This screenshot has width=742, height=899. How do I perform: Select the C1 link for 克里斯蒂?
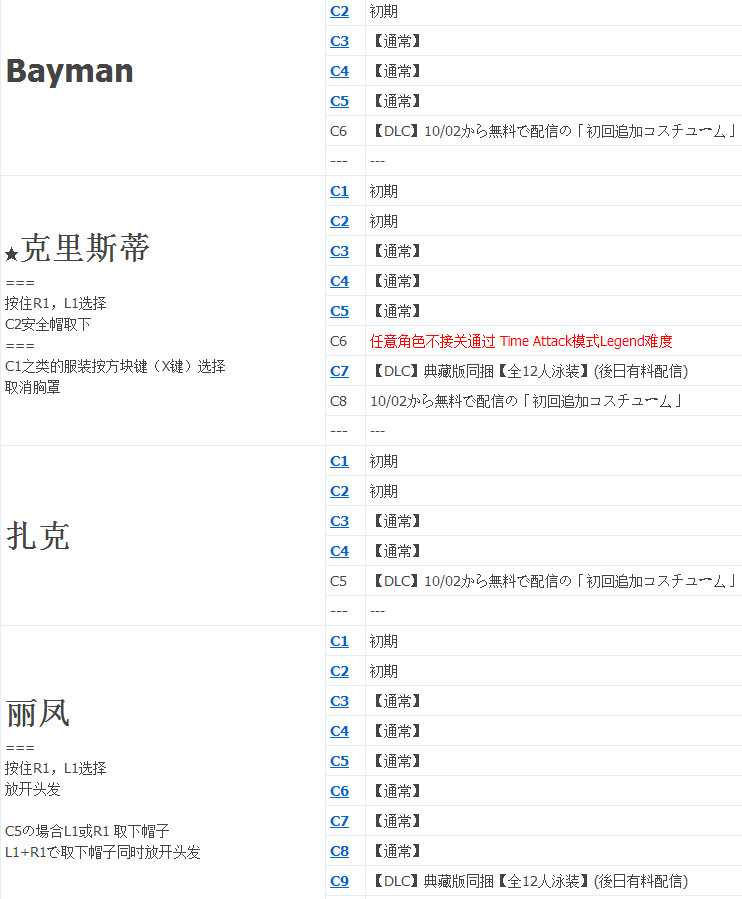click(339, 191)
